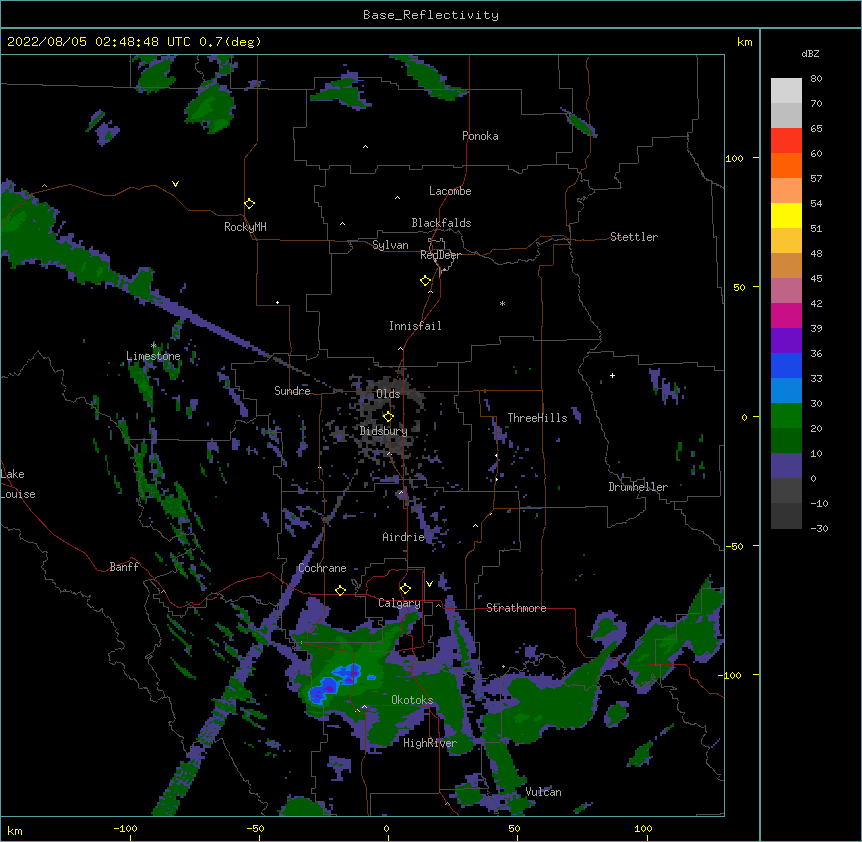Click the Sylvan city label
The height and width of the screenshot is (842, 862).
coord(390,245)
